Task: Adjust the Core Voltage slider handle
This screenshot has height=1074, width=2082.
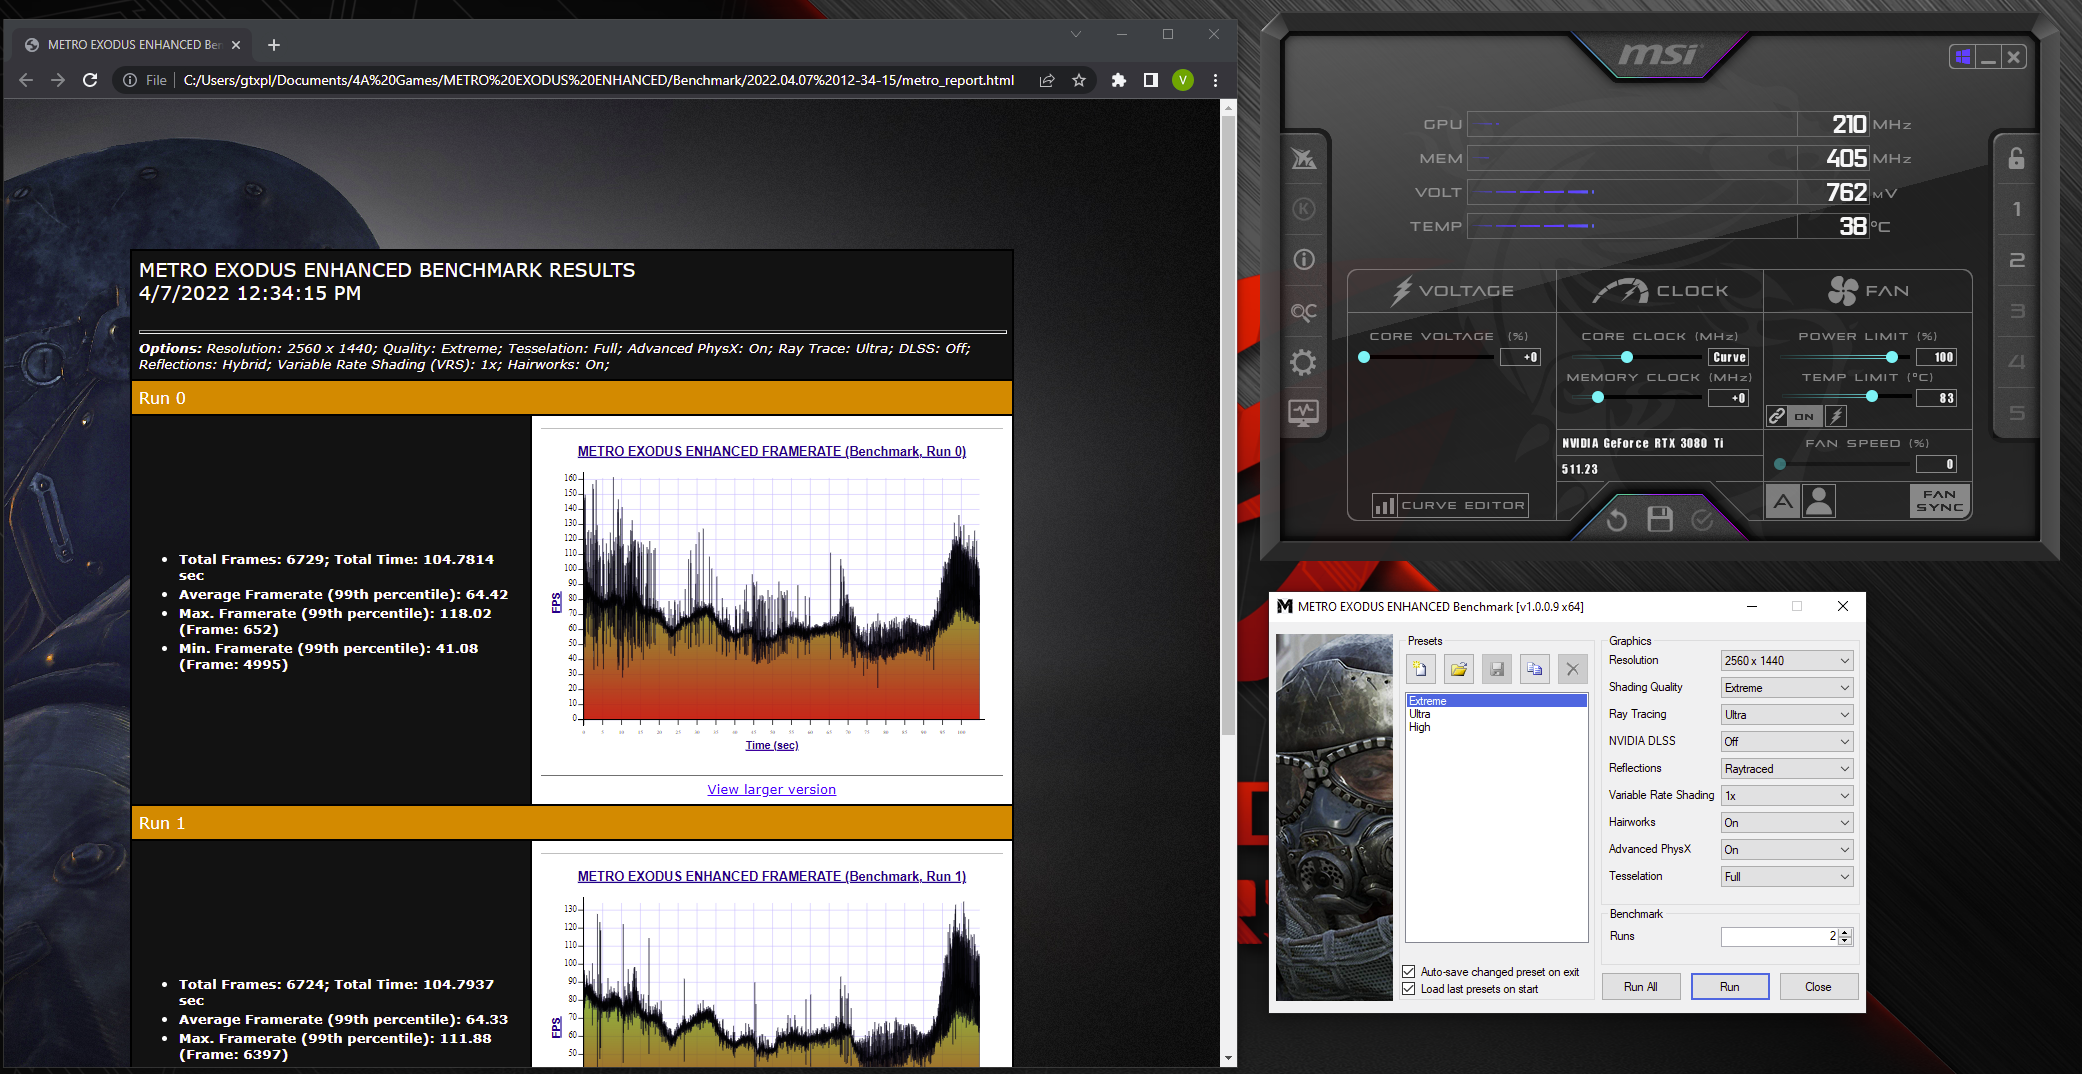Action: (1364, 357)
